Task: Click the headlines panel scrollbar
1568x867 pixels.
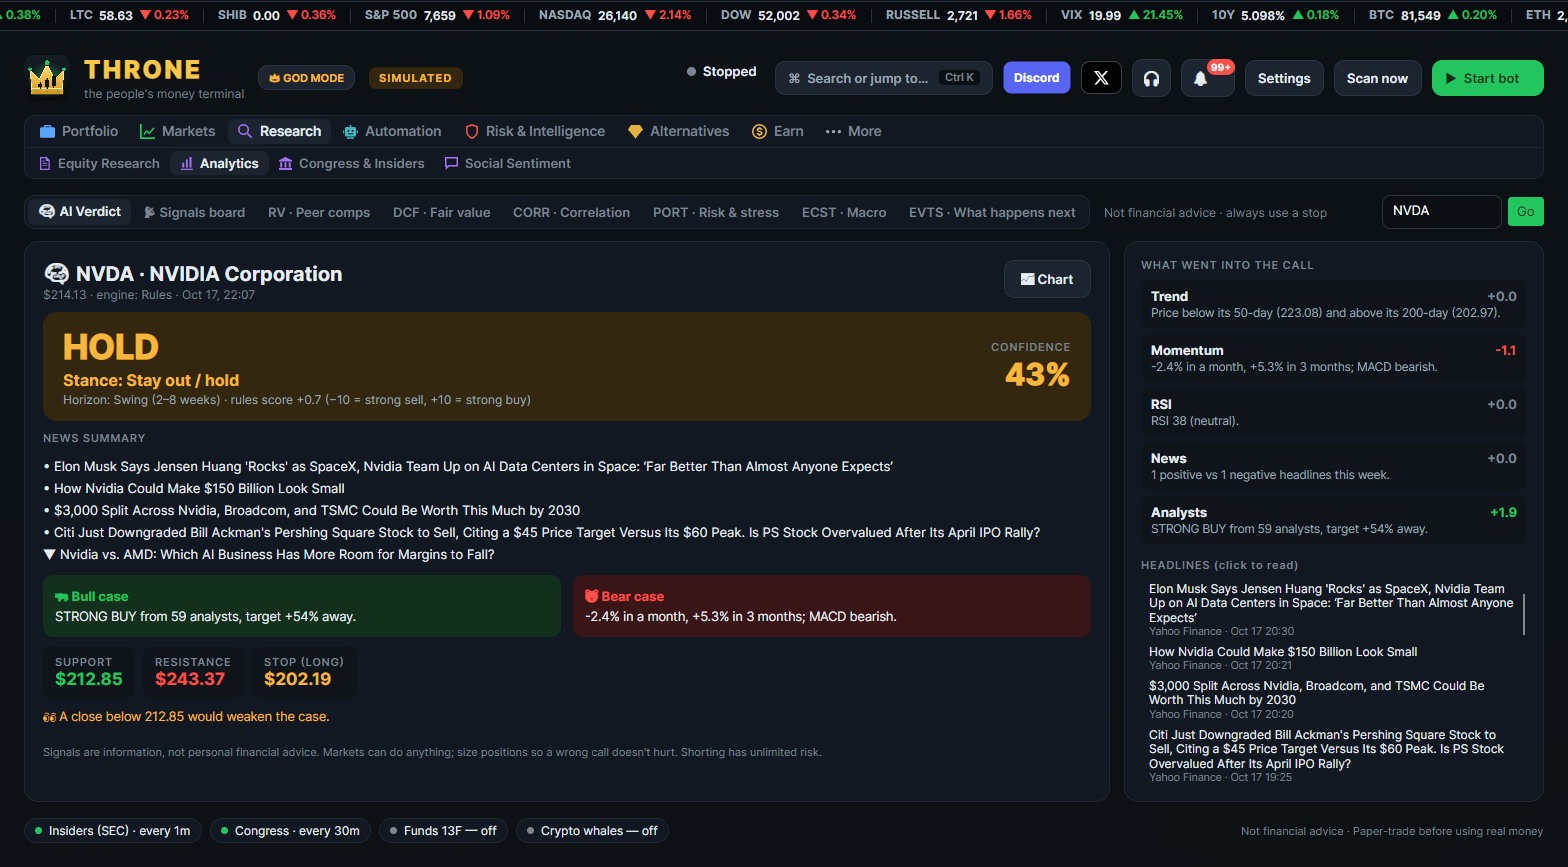Action: coord(1524,614)
